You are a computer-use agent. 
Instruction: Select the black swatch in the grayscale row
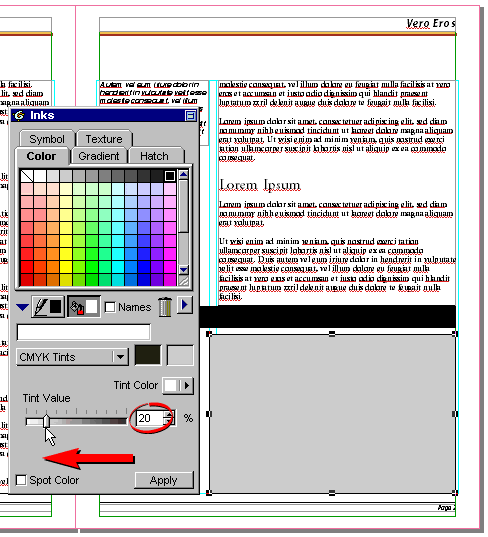click(x=170, y=176)
